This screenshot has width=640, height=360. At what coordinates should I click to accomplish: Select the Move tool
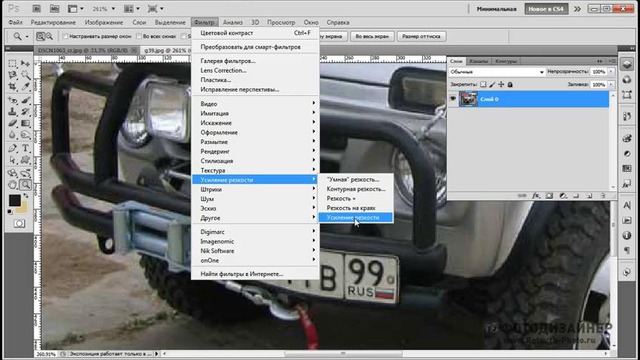click(x=25, y=64)
